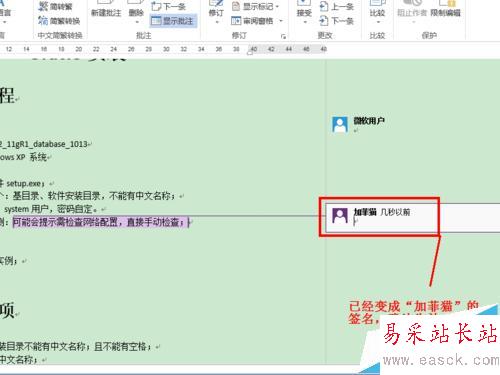Click the 加菲猫 comment avatar icon
Image resolution: width=500 pixels, height=375 pixels.
click(x=340, y=216)
